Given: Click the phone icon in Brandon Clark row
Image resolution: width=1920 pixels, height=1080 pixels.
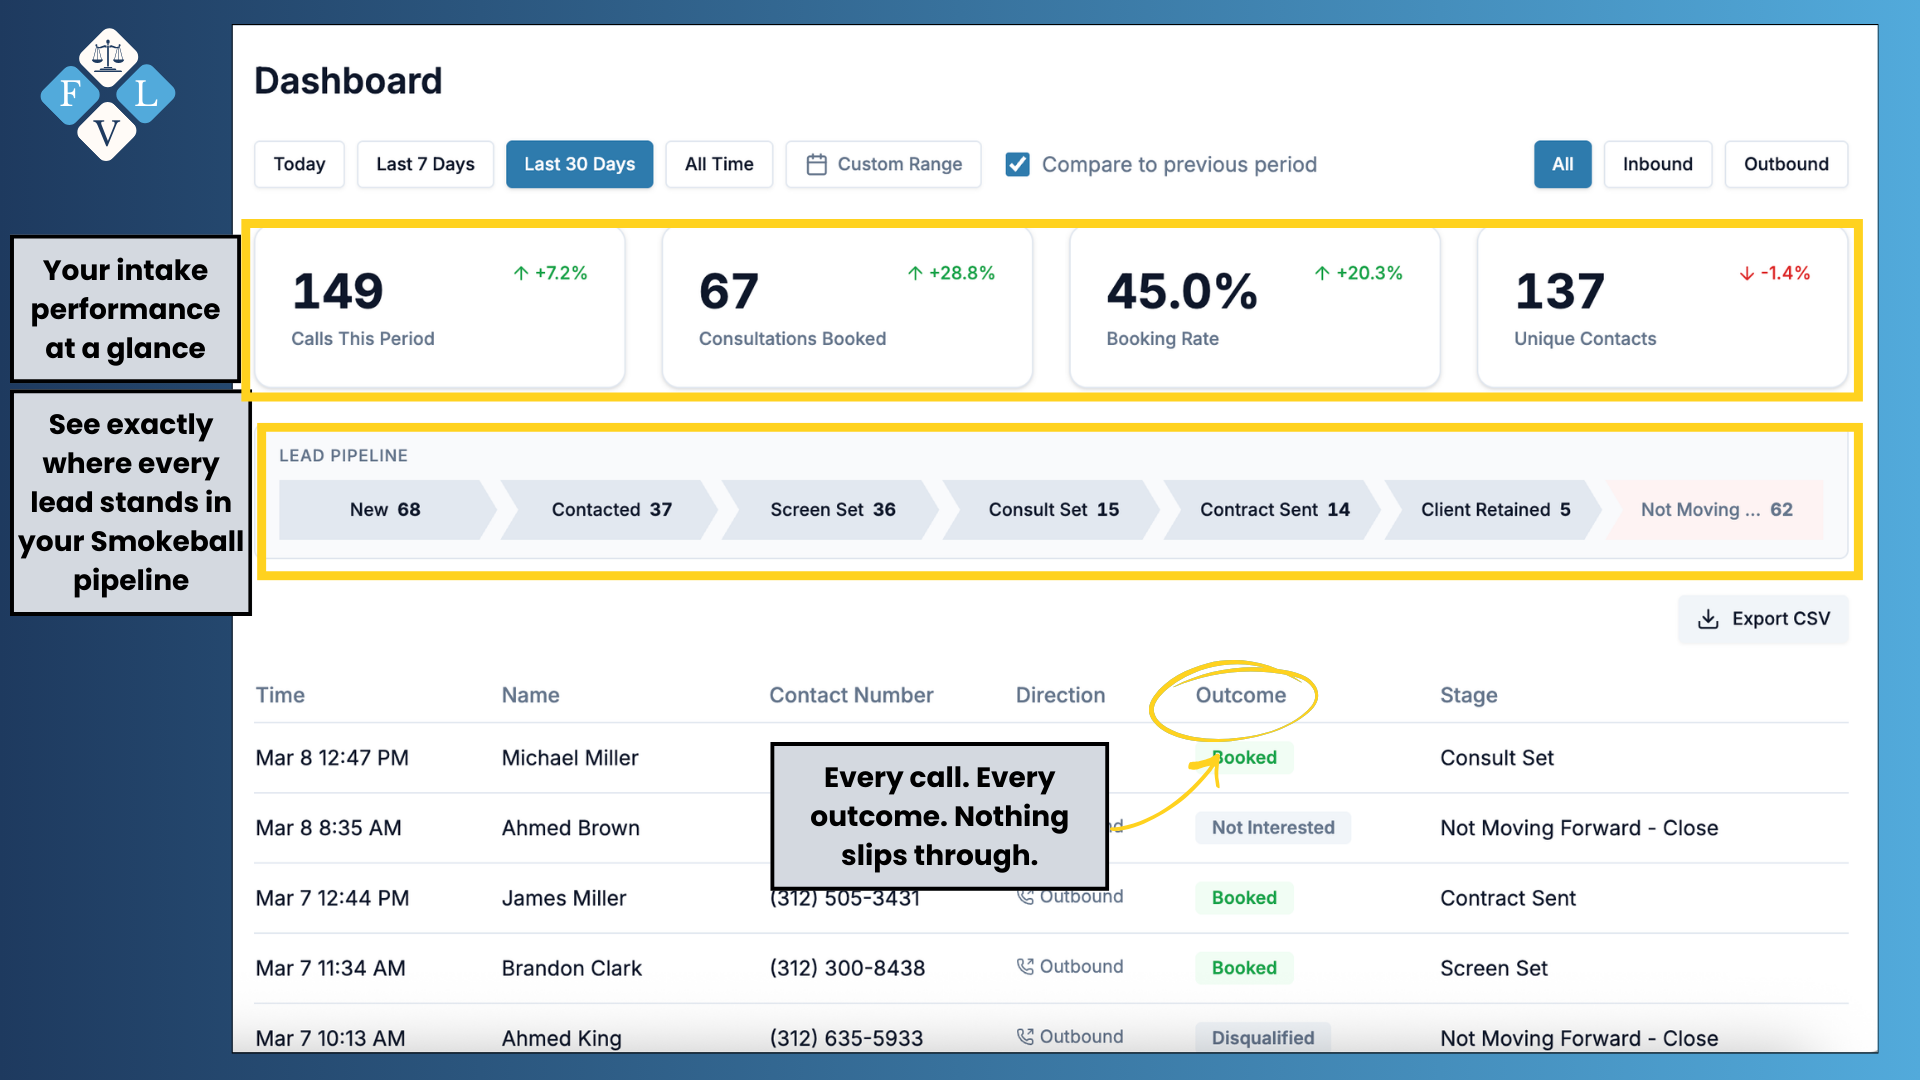Looking at the screenshot, I should (1025, 966).
